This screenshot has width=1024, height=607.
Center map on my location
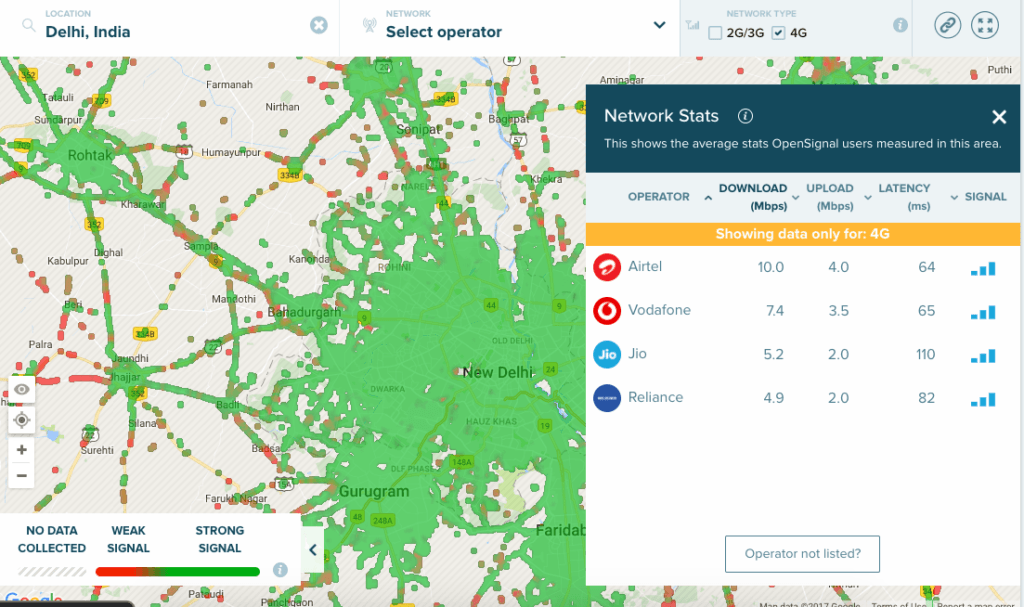click(x=22, y=419)
